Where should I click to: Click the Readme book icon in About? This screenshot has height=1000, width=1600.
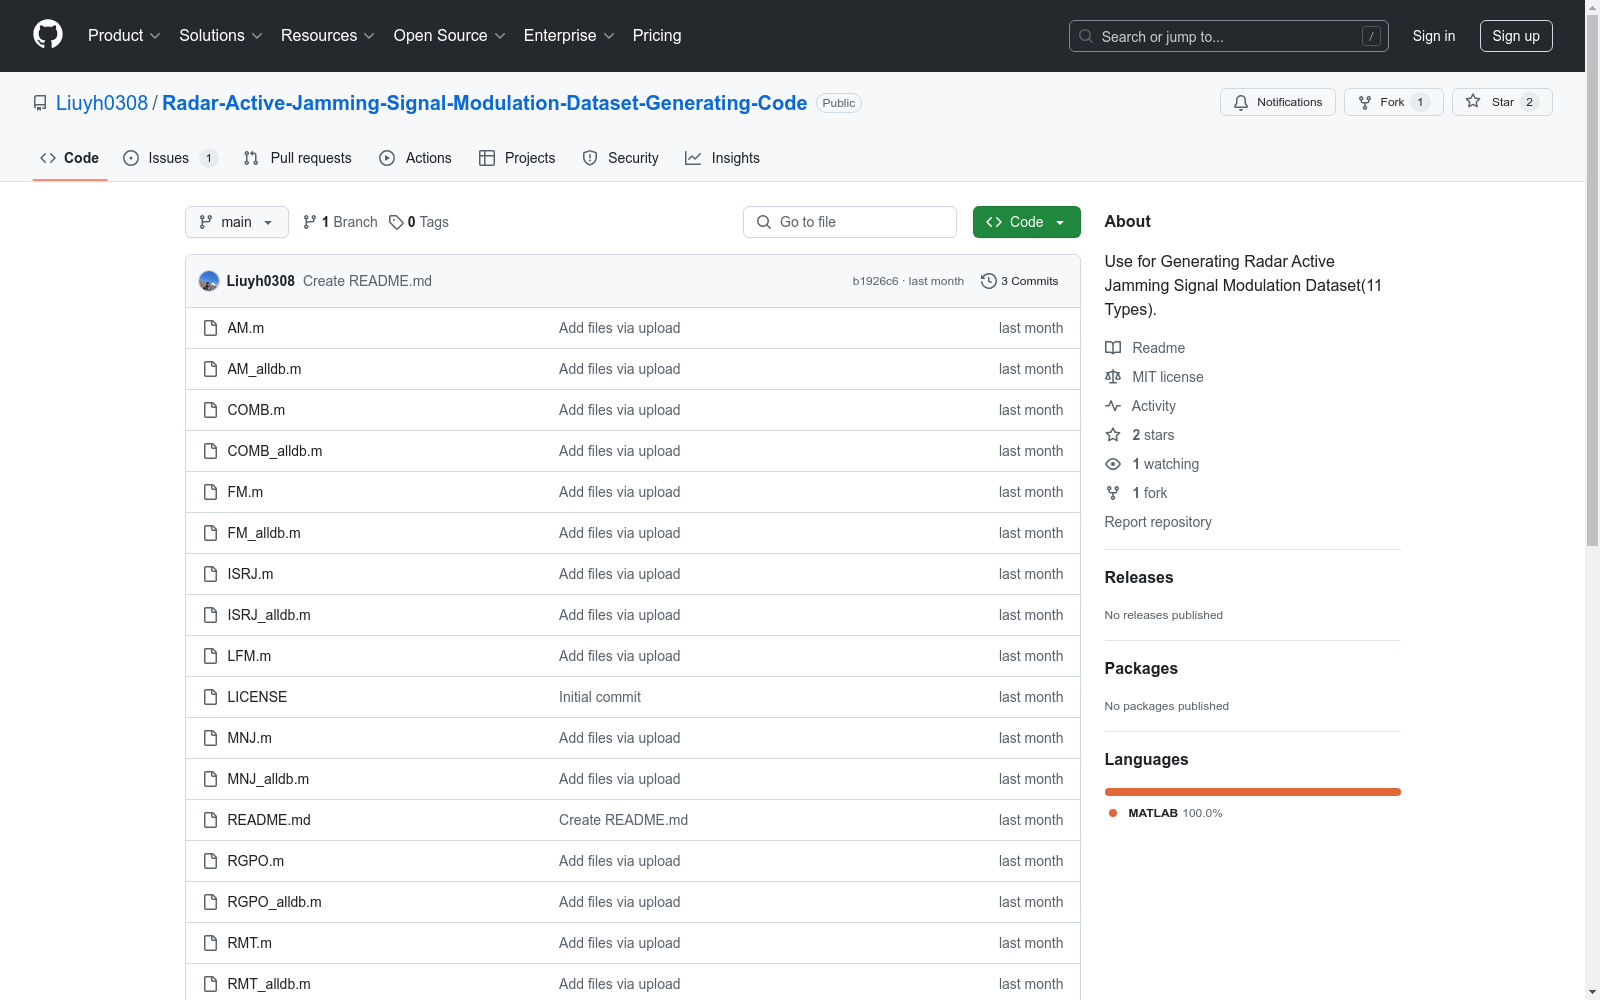pos(1113,348)
